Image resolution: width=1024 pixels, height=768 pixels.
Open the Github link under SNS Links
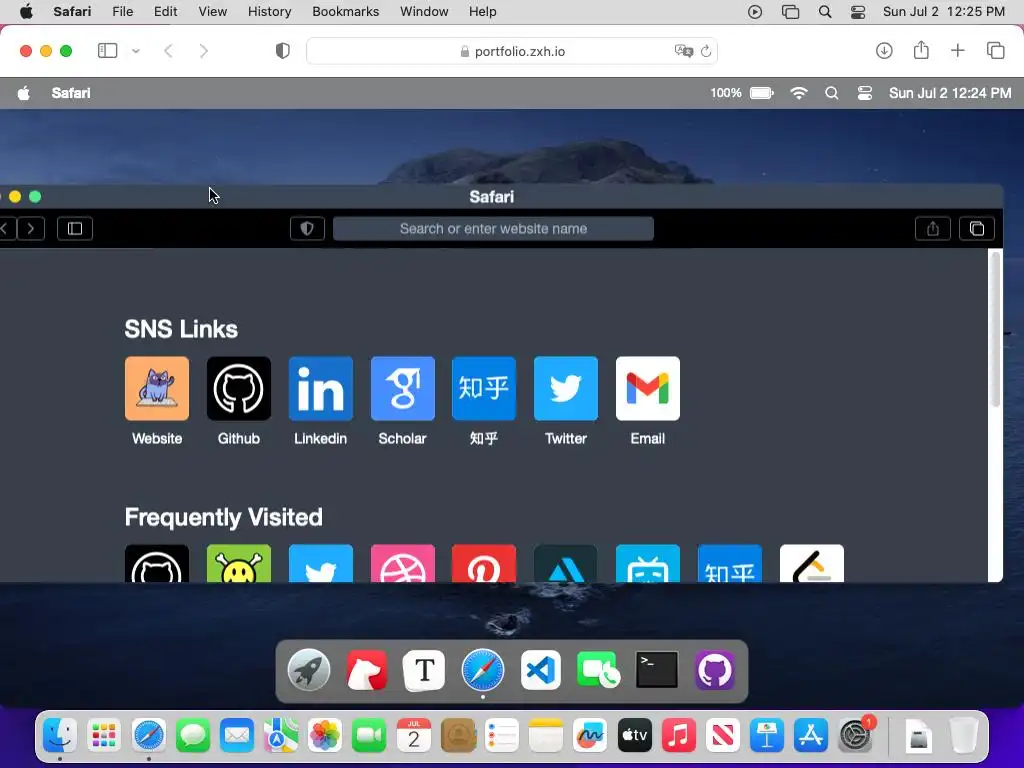(x=238, y=388)
